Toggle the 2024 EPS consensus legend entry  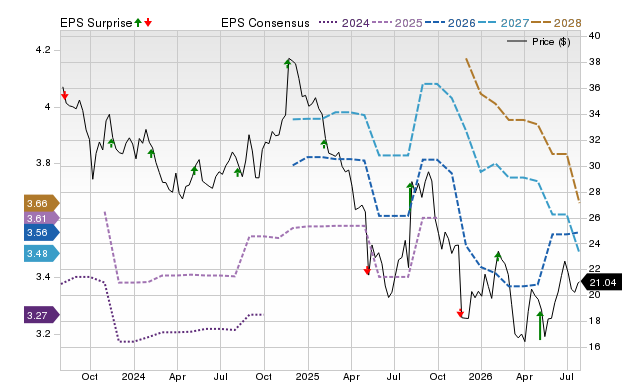pyautogui.click(x=344, y=23)
